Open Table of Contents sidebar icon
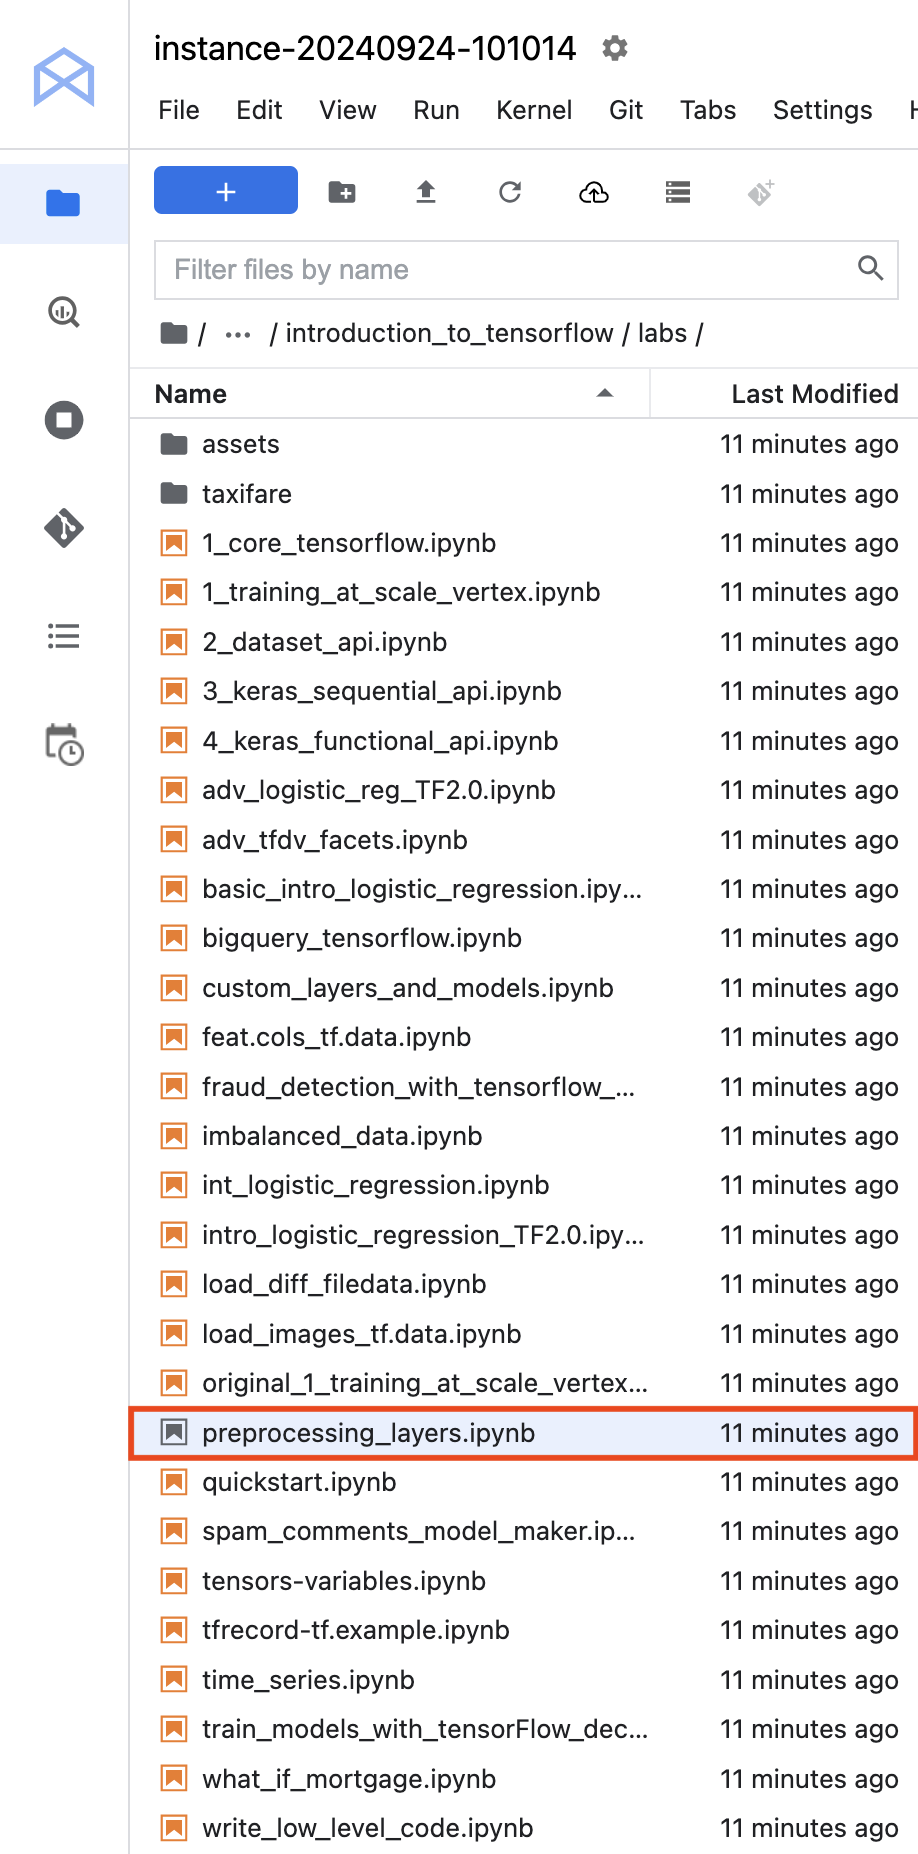Viewport: 918px width, 1854px height. coord(64,636)
